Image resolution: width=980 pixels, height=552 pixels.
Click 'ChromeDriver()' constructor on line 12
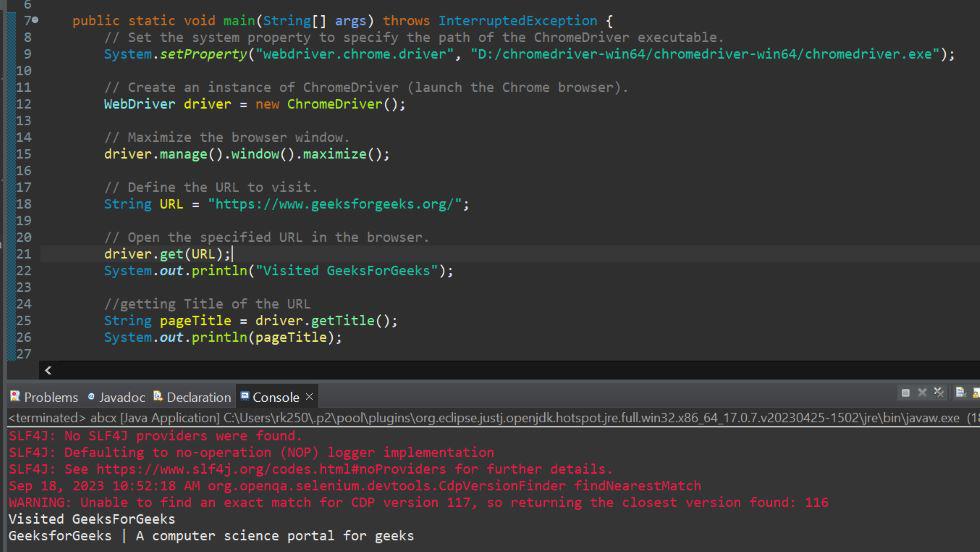coord(342,104)
